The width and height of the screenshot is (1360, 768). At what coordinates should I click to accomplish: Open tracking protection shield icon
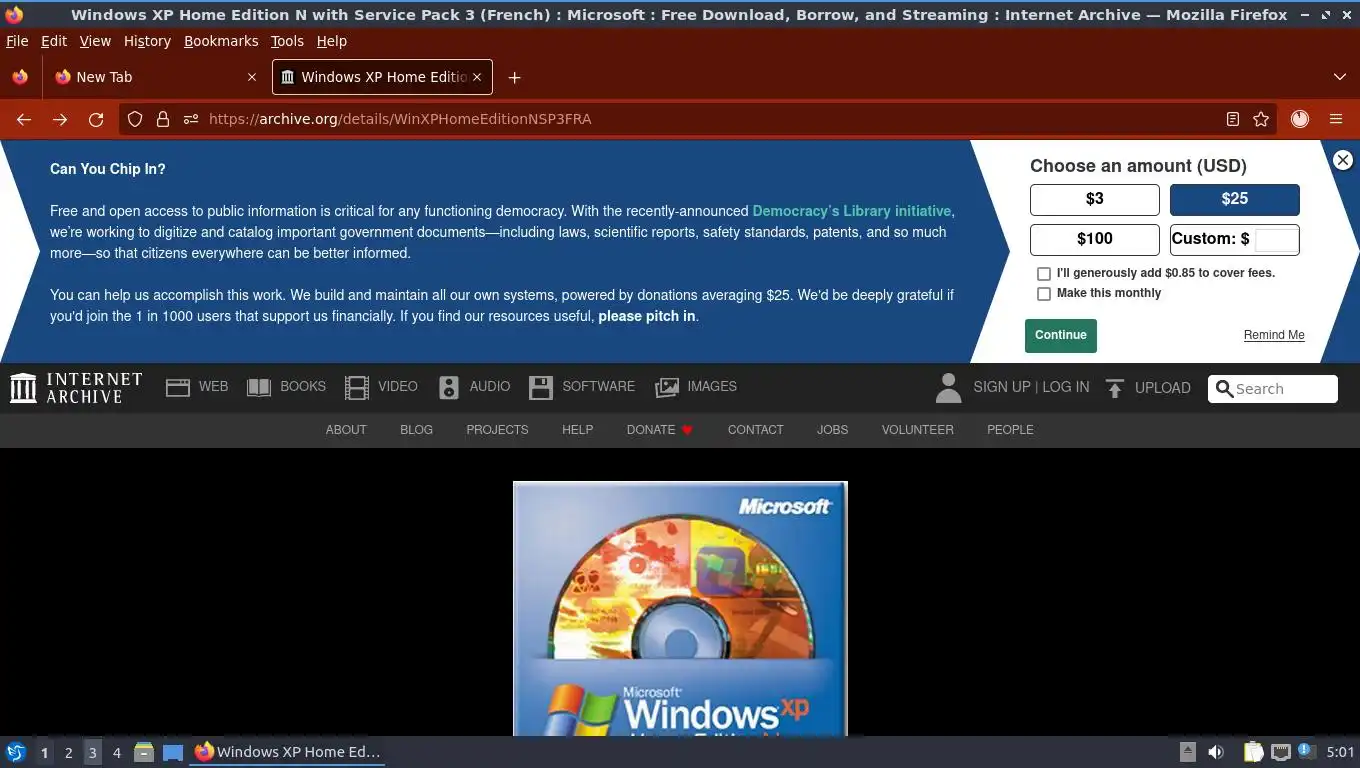tap(135, 119)
